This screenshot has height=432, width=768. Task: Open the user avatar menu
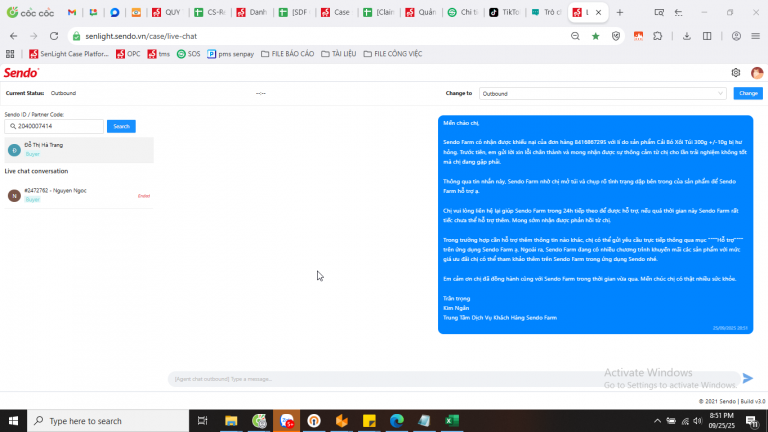pyautogui.click(x=757, y=72)
